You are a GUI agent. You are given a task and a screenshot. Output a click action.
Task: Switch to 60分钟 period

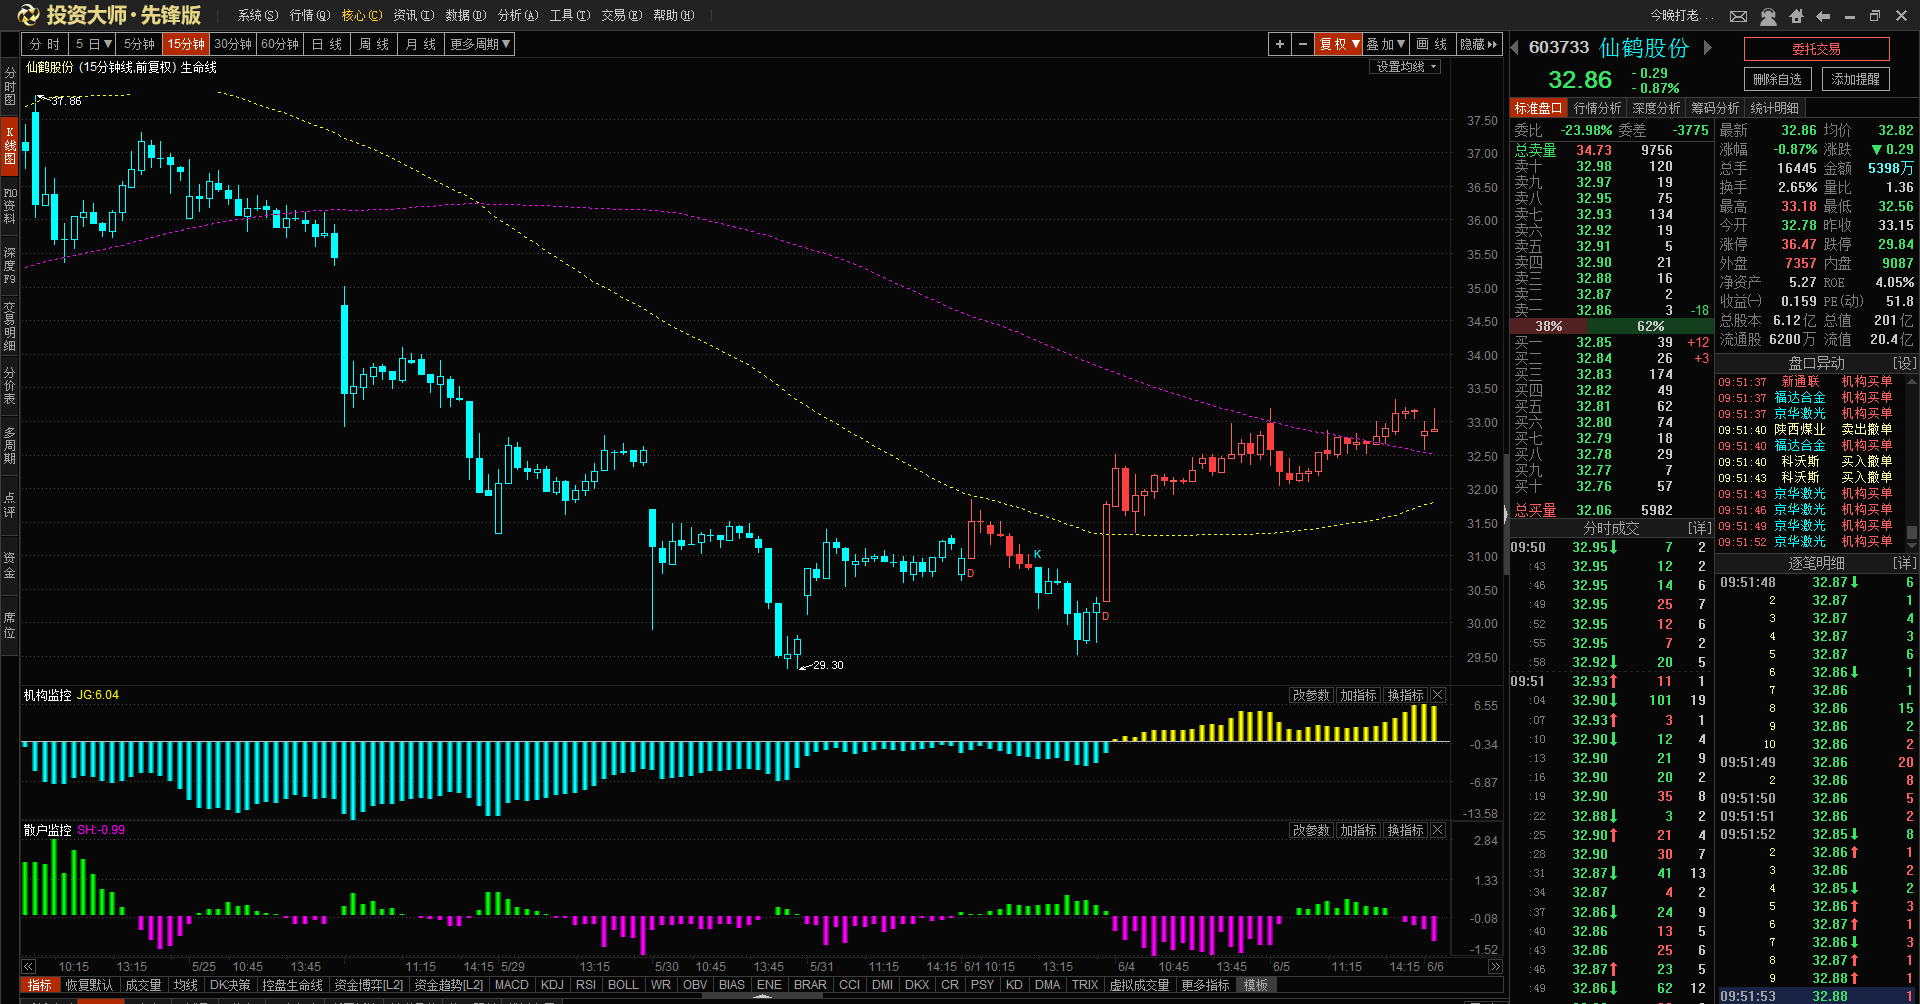click(280, 44)
